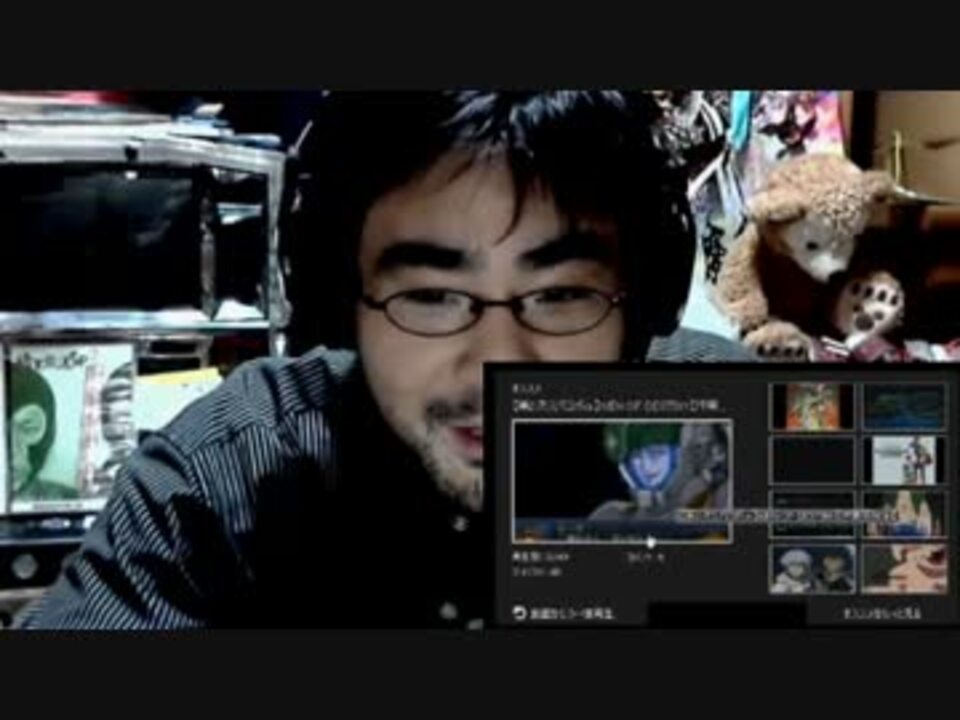The width and height of the screenshot is (960, 720).
Task: Open the dark blue thumbnail in top row
Action: tap(904, 407)
